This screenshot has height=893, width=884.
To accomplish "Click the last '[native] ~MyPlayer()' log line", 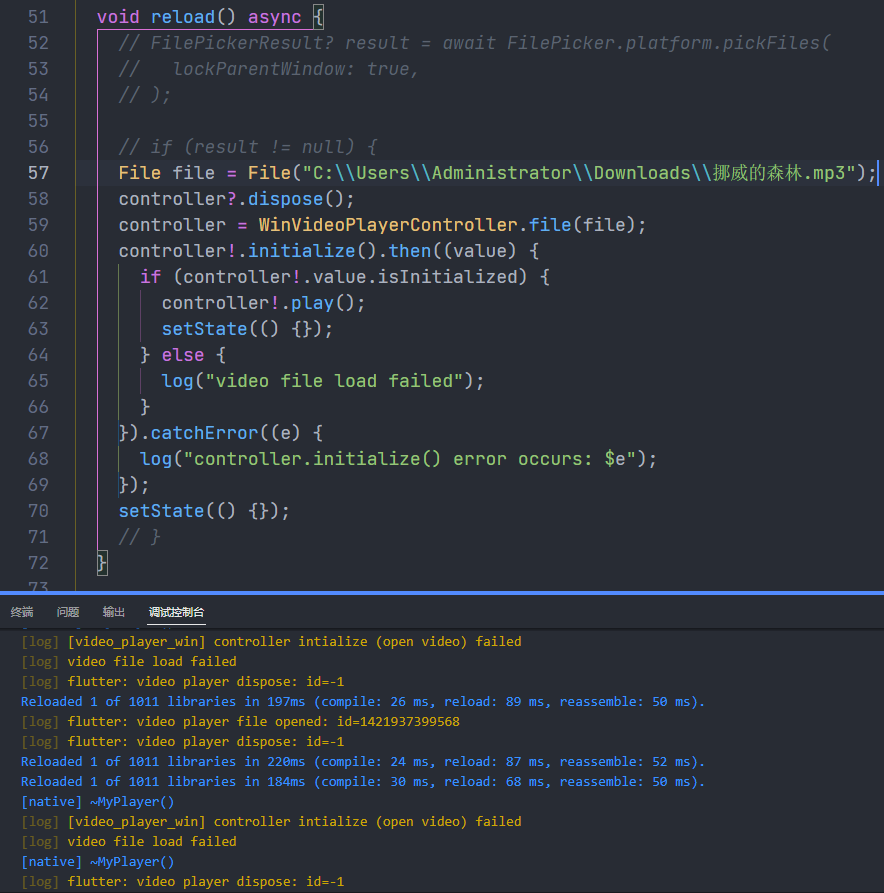I will 97,862.
